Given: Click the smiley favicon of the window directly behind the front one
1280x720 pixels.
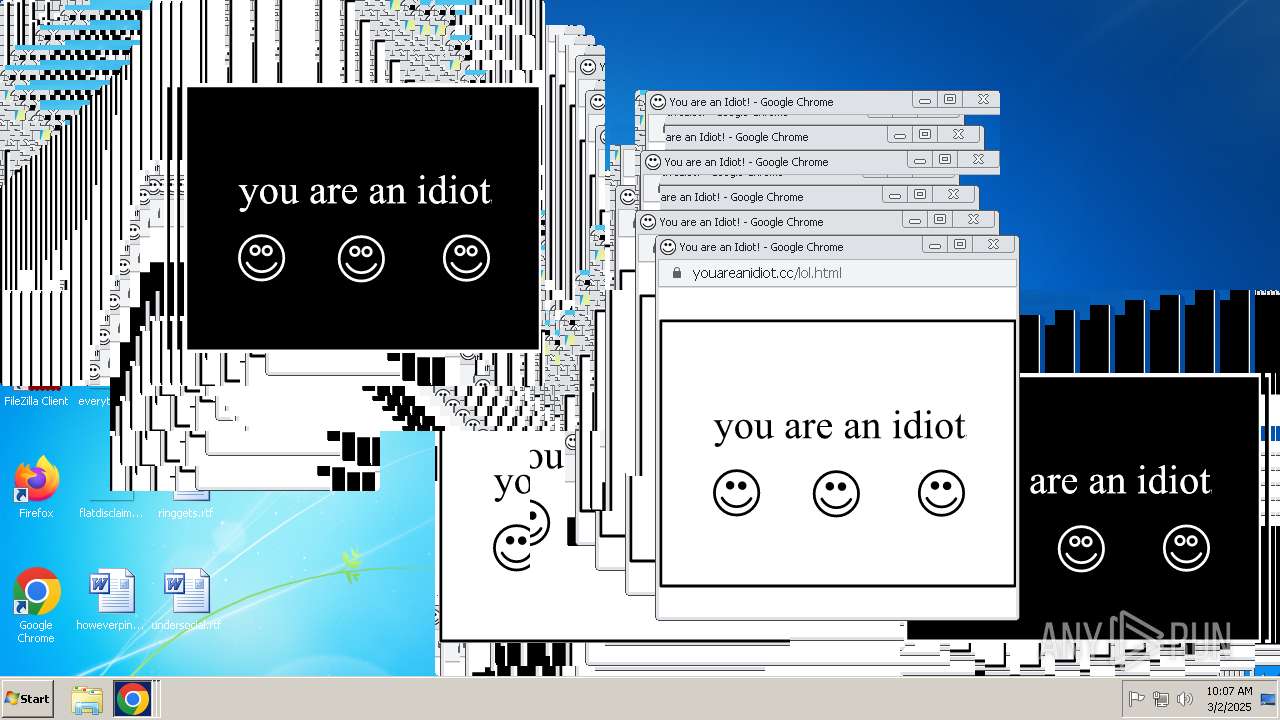Looking at the screenshot, I should pyautogui.click(x=648, y=221).
